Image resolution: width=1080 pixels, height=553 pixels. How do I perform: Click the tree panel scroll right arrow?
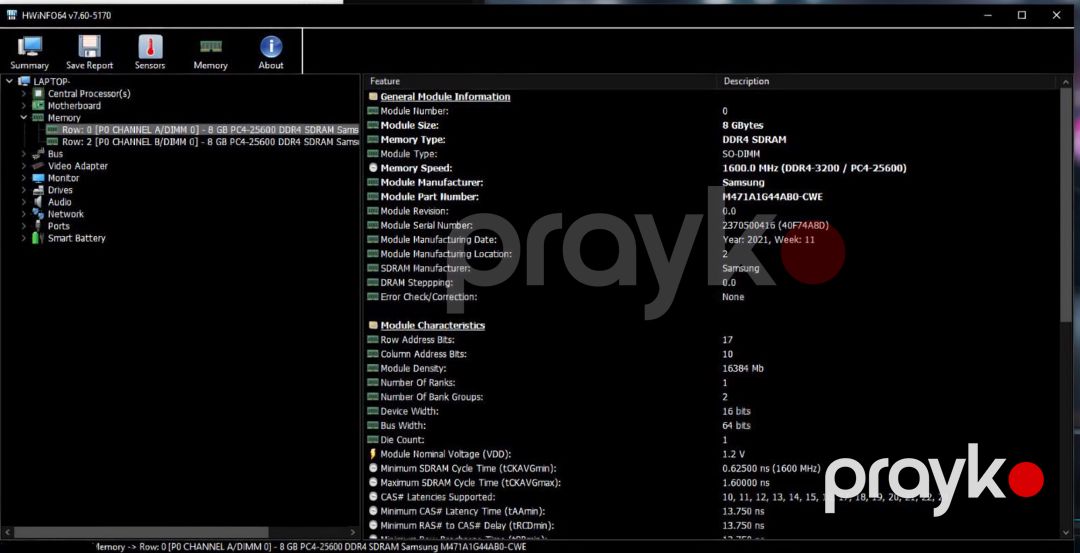coord(353,532)
